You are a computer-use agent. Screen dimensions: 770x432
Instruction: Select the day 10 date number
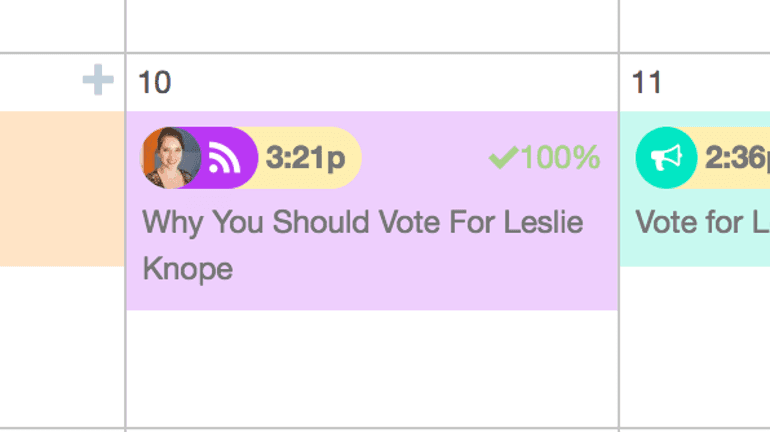(154, 82)
